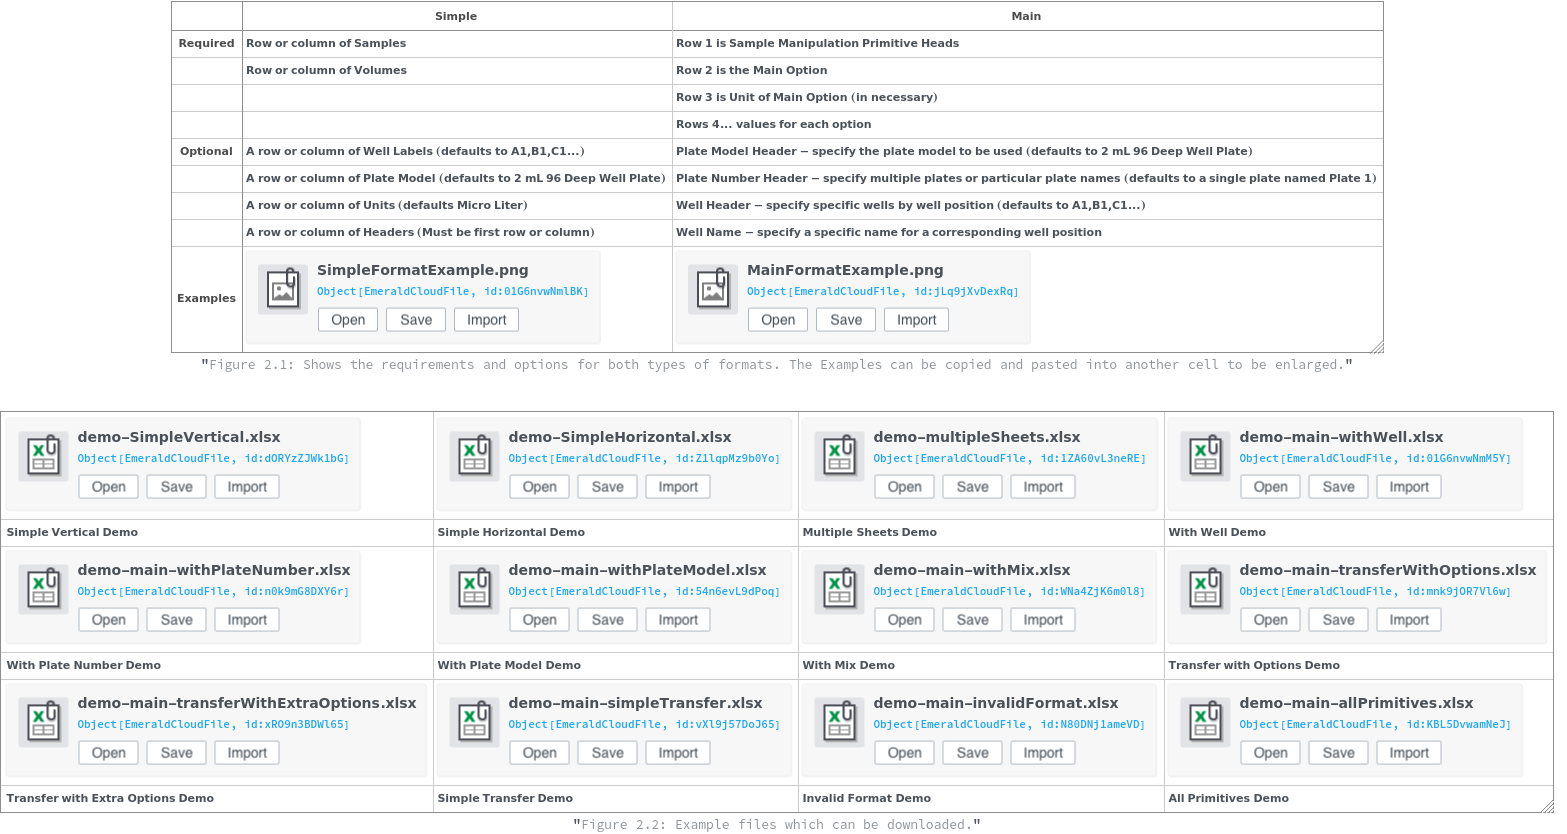Click the SimpleFormatExample.png image file icon
The width and height of the screenshot is (1567, 834).
point(283,289)
